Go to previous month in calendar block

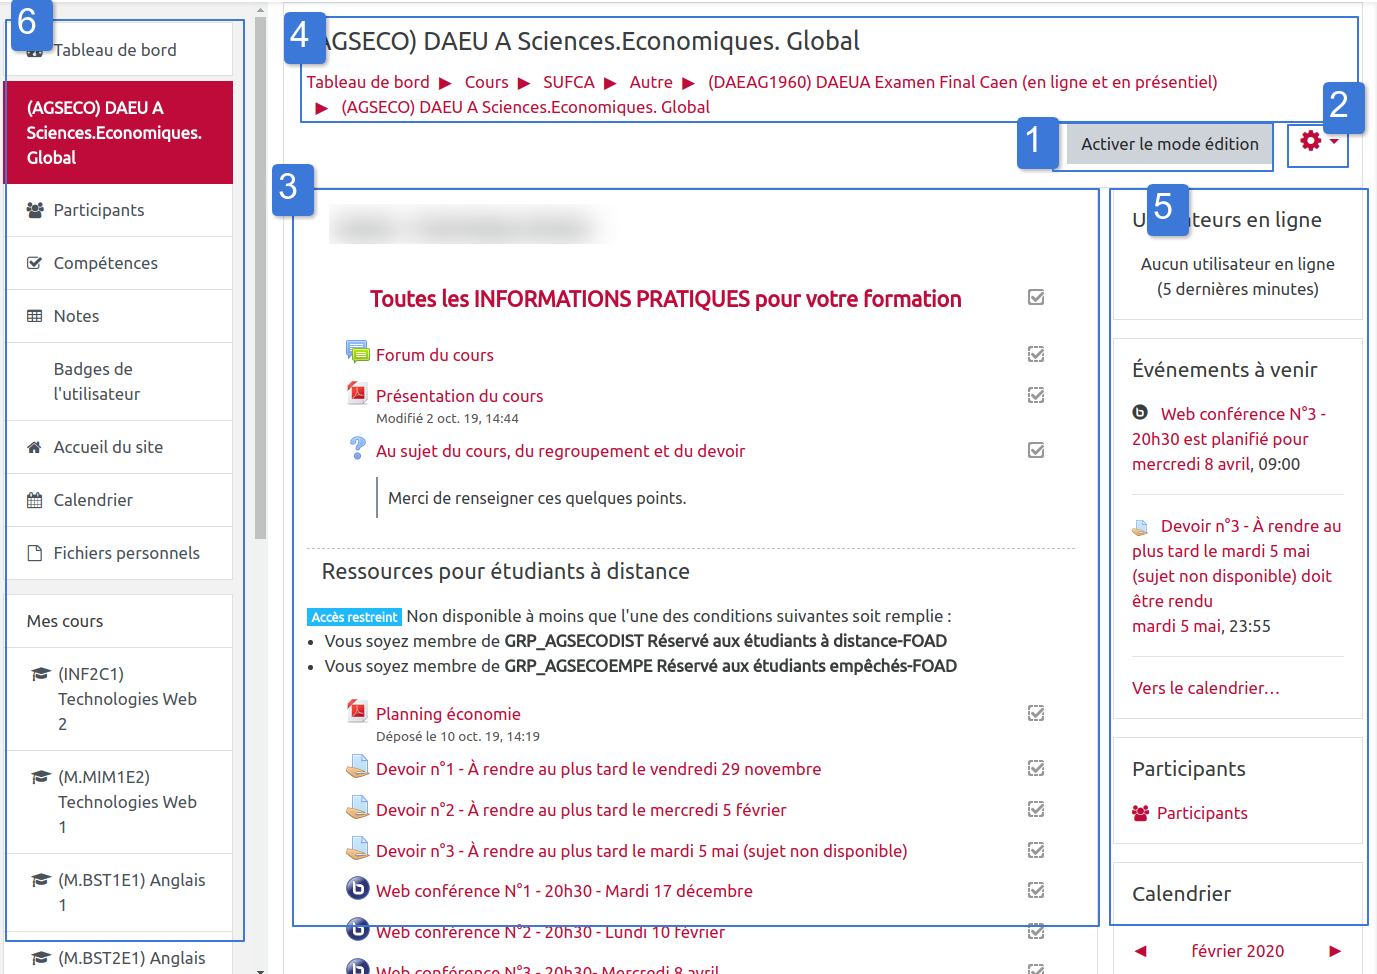click(x=1140, y=951)
